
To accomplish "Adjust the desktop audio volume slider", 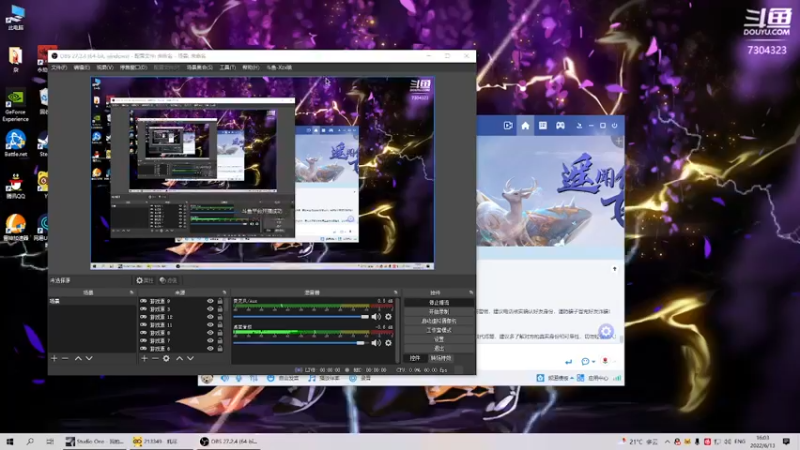I will (x=301, y=343).
